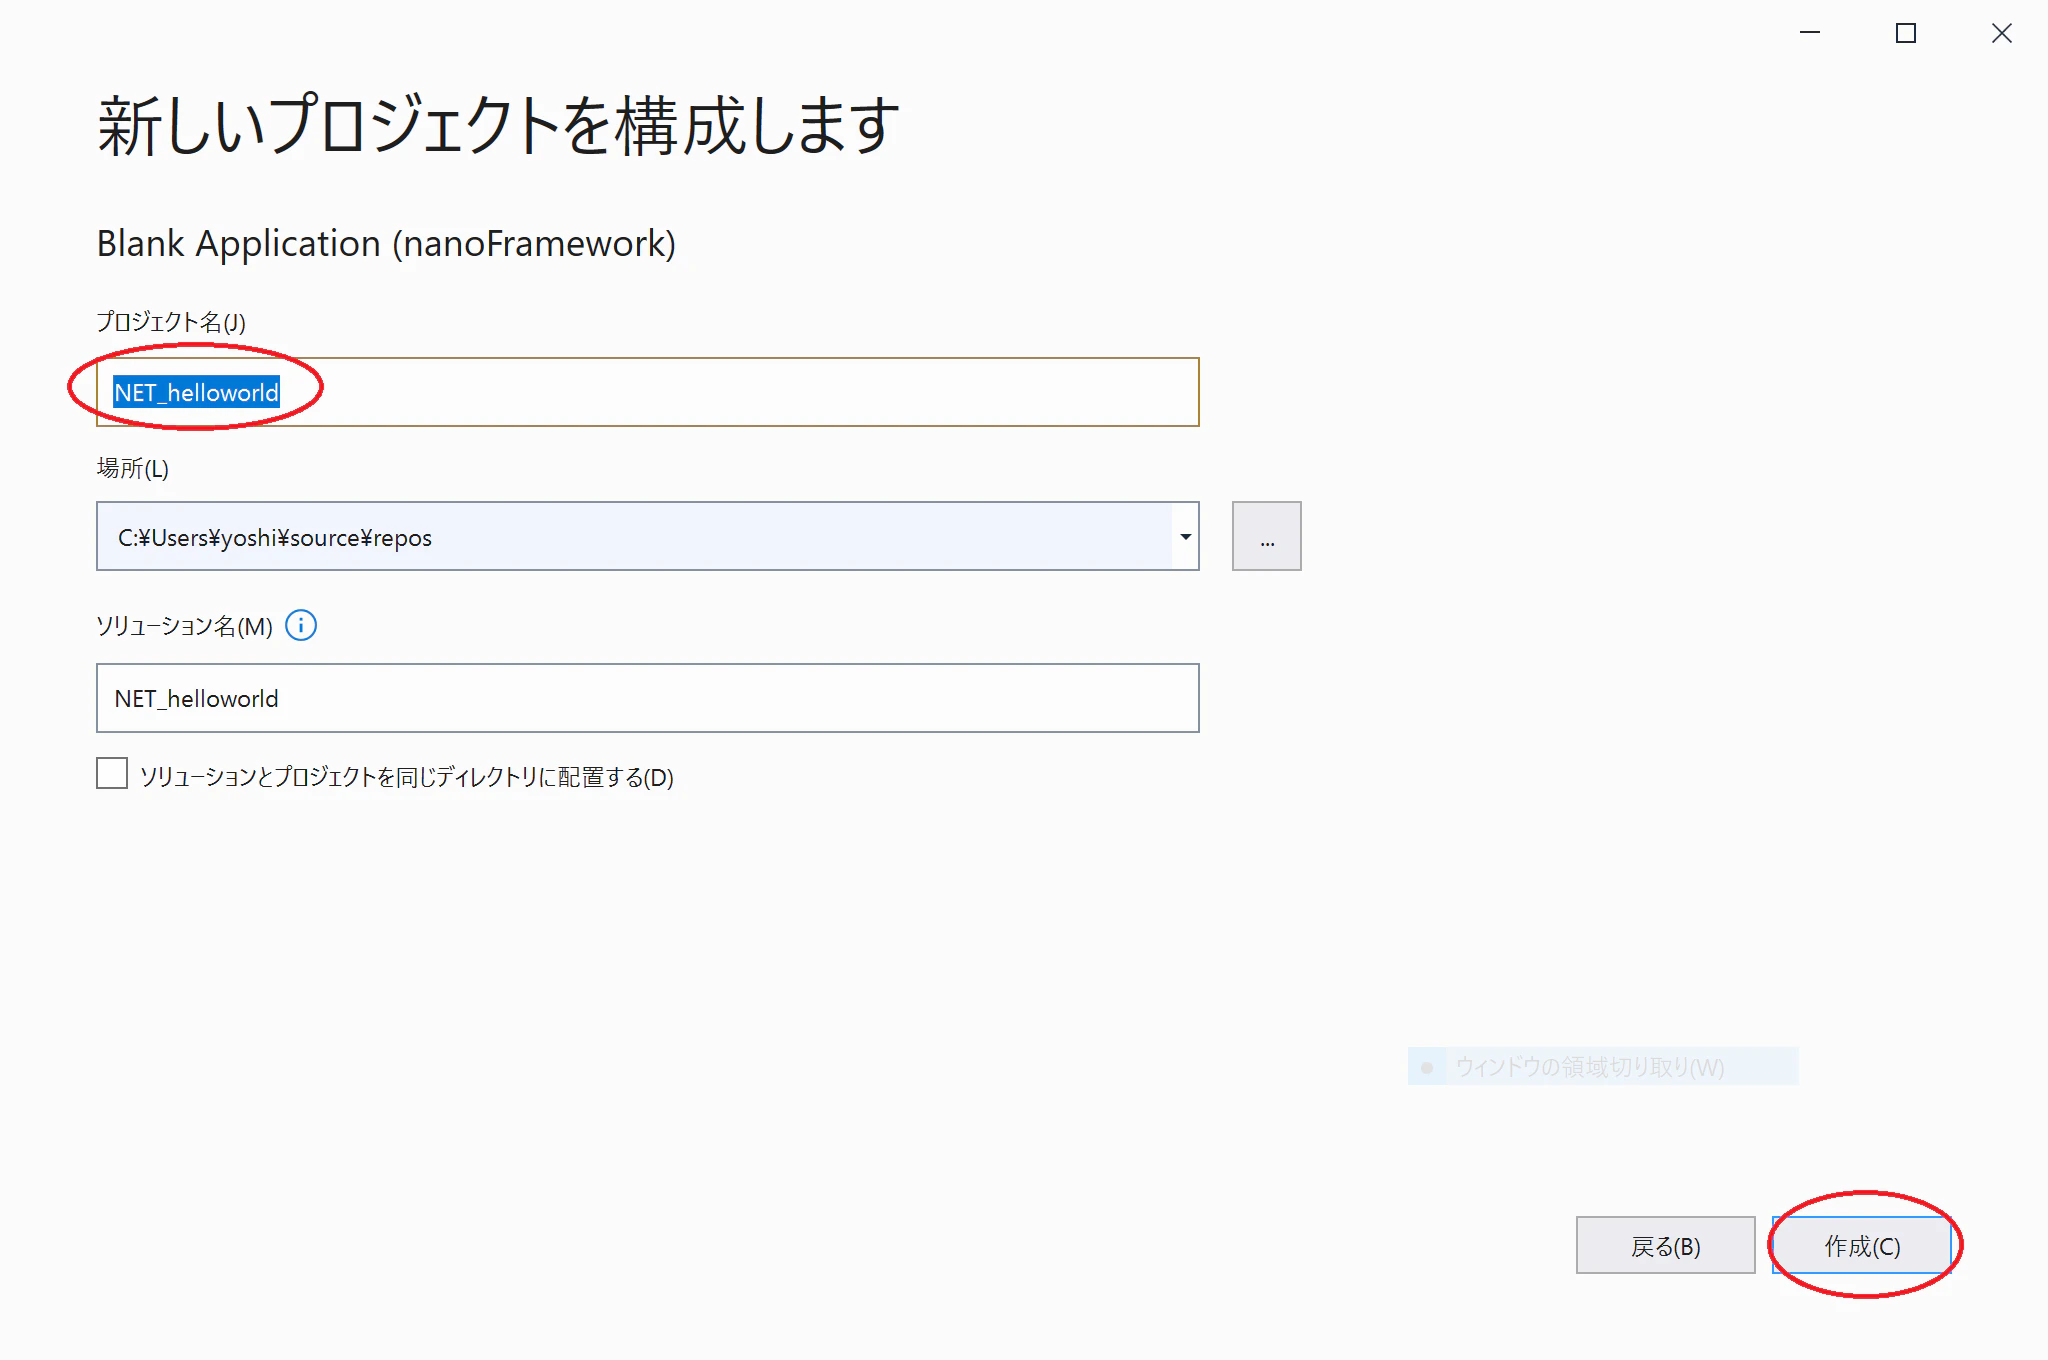Screen dimensions: 2048x1360
Task: Select the faded ウィンドウの領域切り取り(W) menu item
Action: click(1589, 1067)
